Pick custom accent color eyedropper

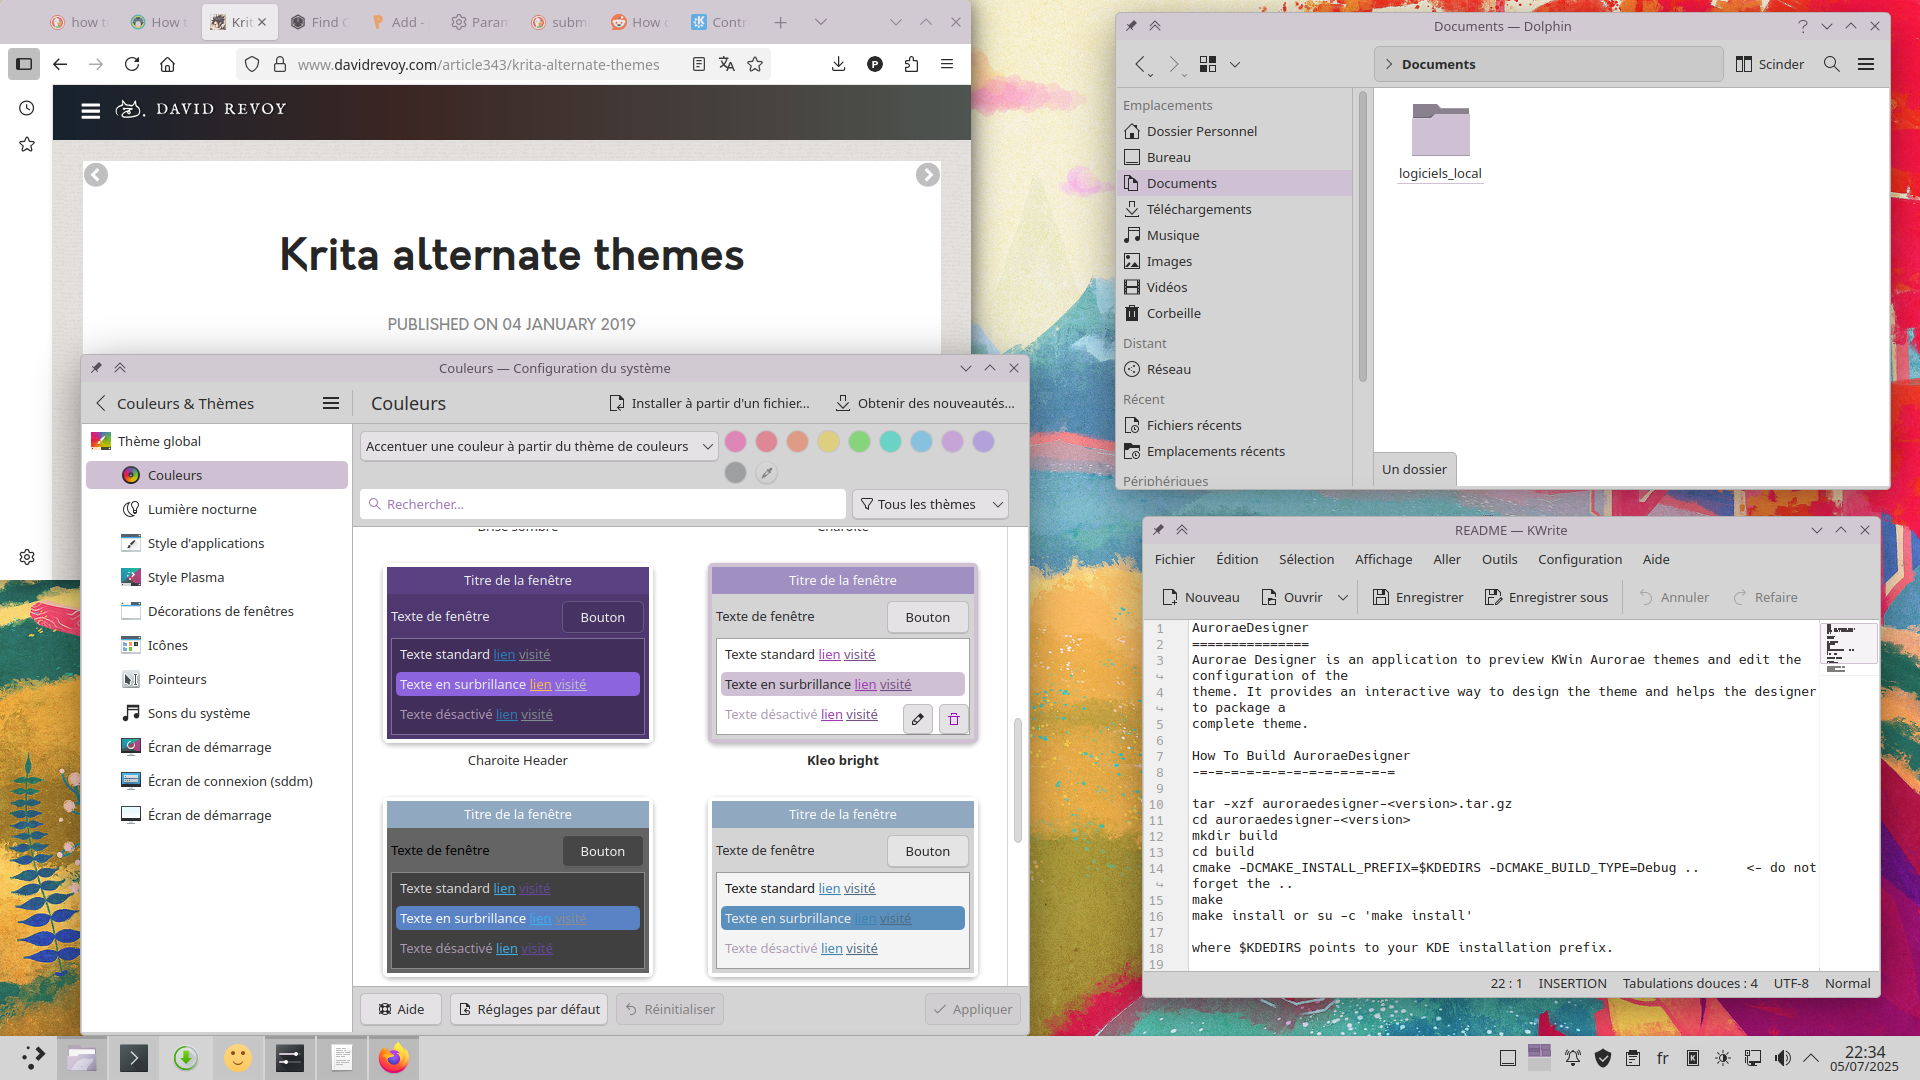(x=767, y=473)
